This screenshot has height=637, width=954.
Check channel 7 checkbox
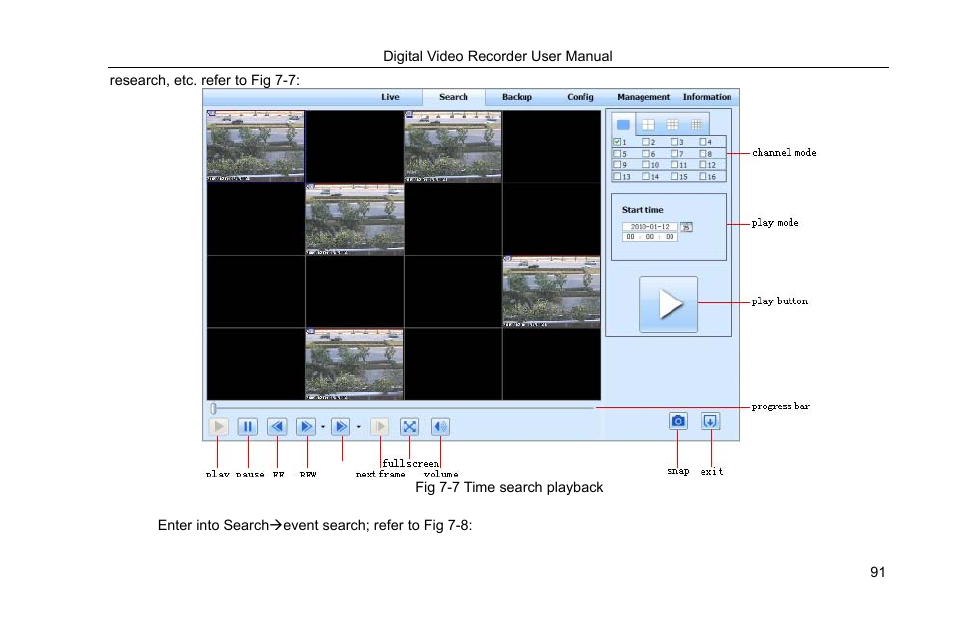[674, 153]
